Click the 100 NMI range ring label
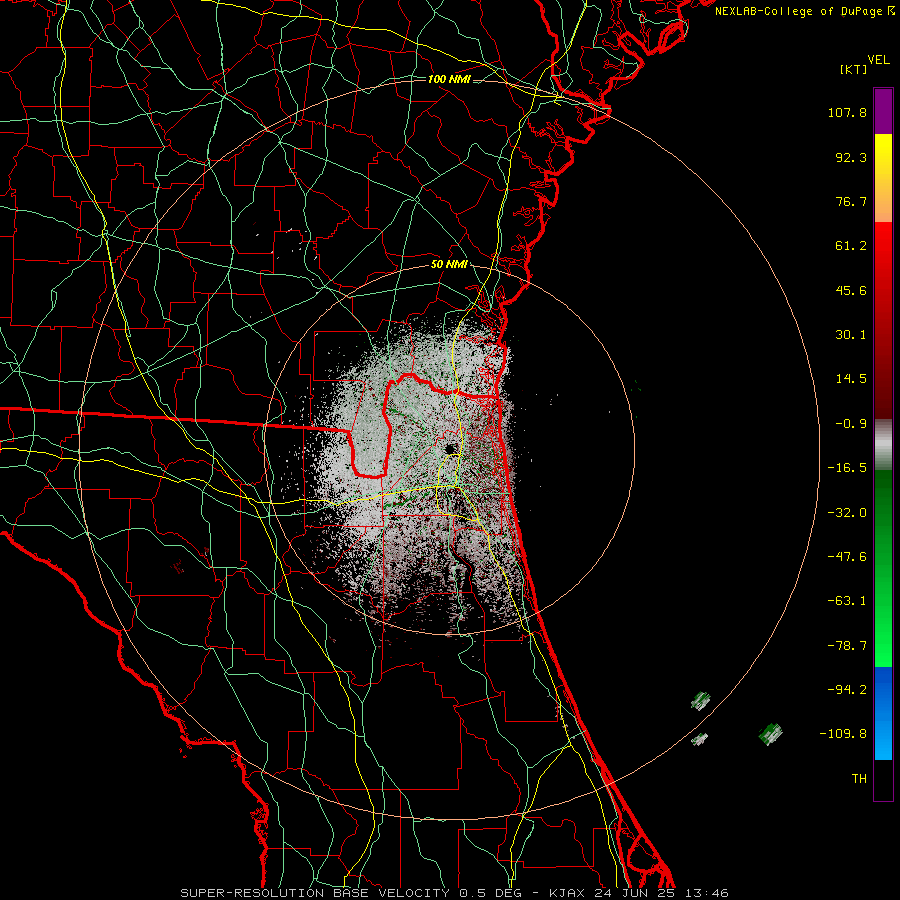The width and height of the screenshot is (900, 900). pos(449,79)
